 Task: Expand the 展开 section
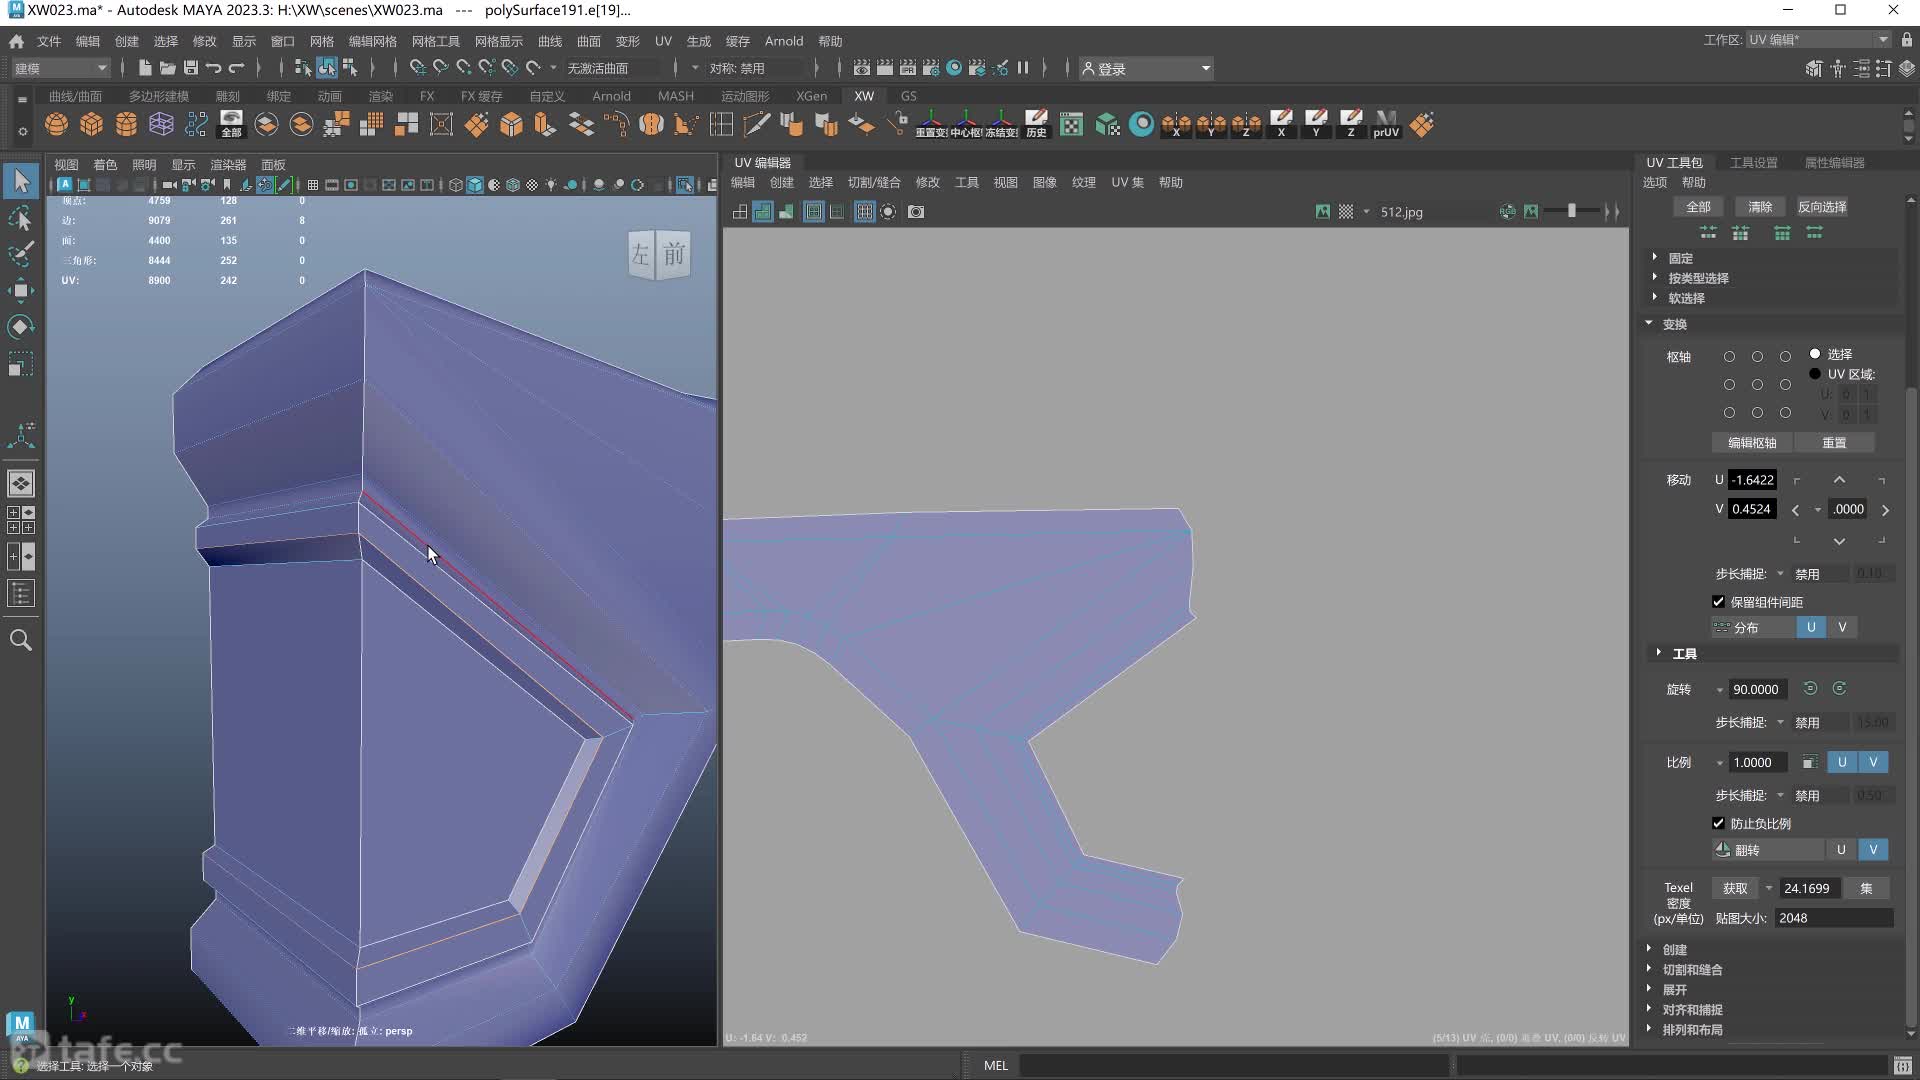pyautogui.click(x=1674, y=990)
